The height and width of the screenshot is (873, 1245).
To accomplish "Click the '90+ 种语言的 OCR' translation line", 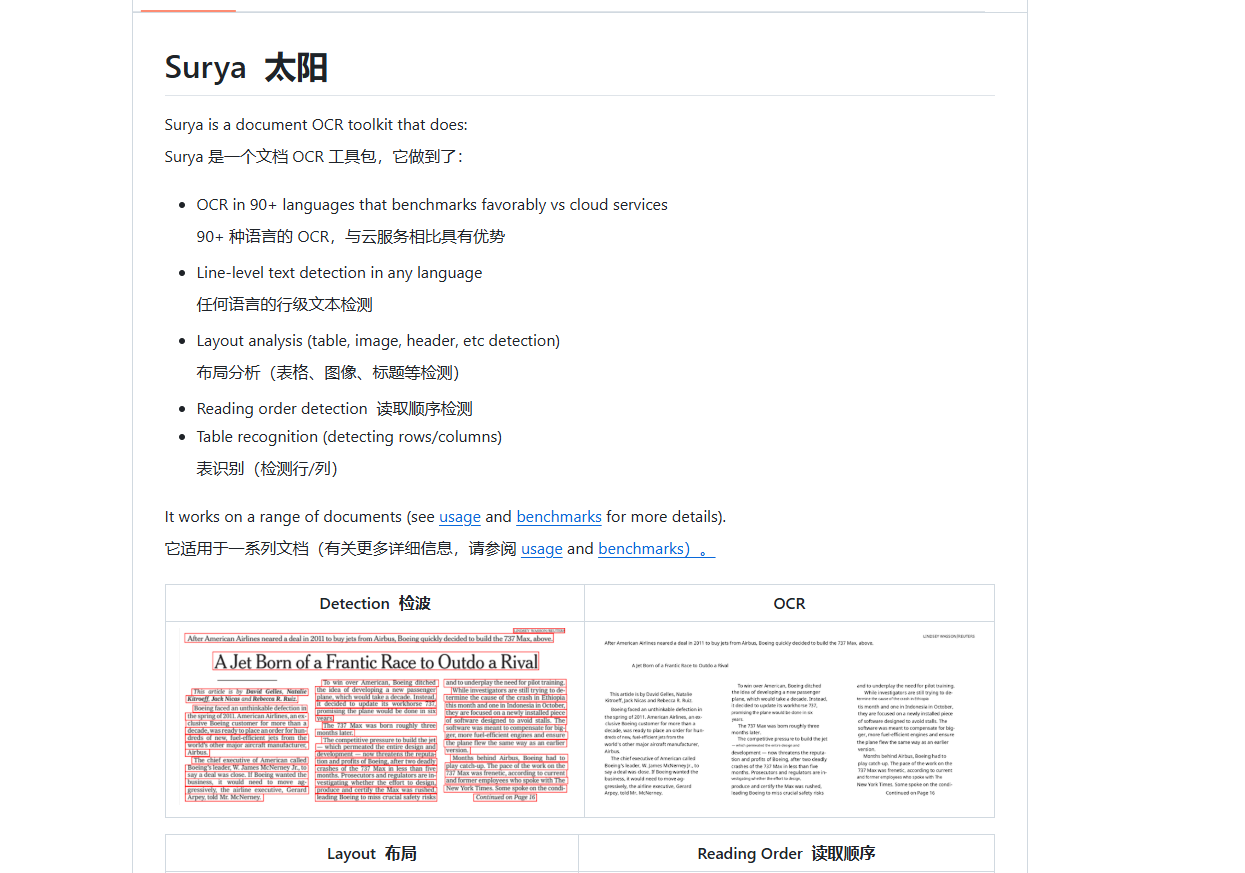I will (351, 237).
